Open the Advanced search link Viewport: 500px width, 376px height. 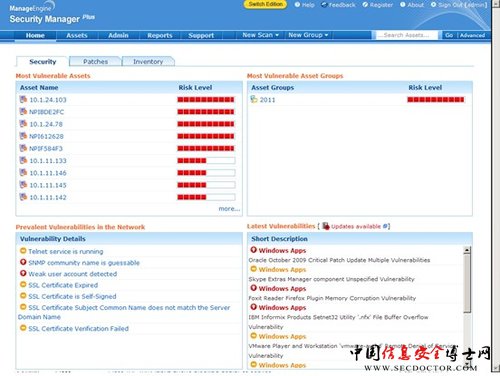(472, 35)
